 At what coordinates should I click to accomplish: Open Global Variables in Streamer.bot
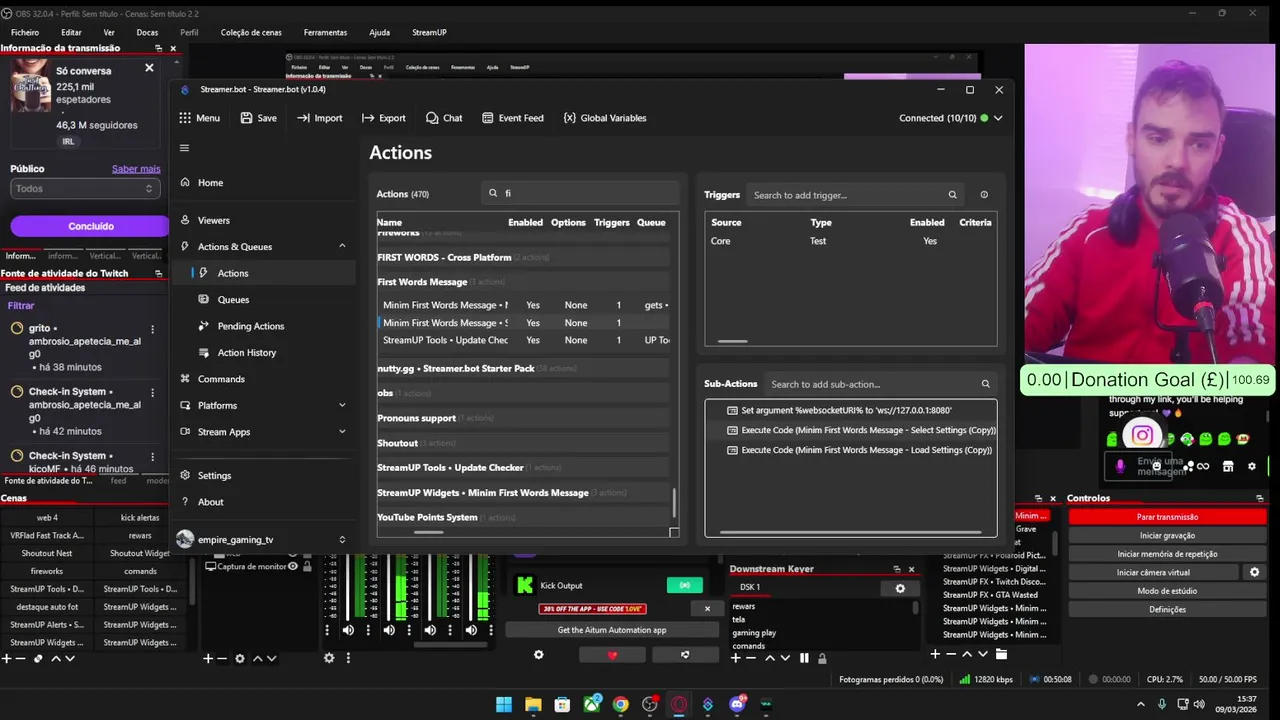tap(605, 118)
